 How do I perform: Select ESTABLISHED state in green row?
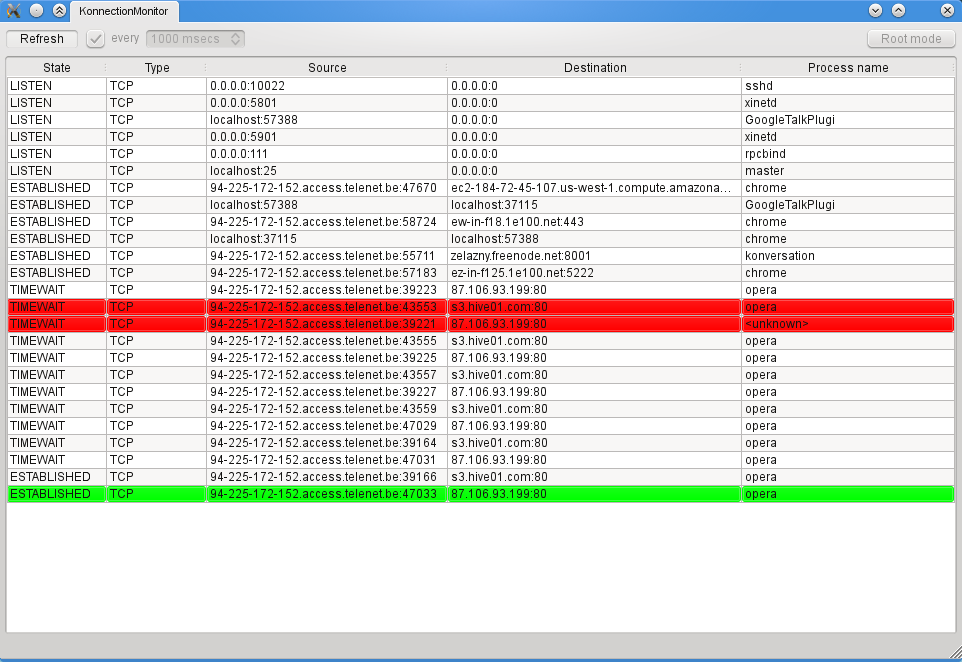[56, 494]
